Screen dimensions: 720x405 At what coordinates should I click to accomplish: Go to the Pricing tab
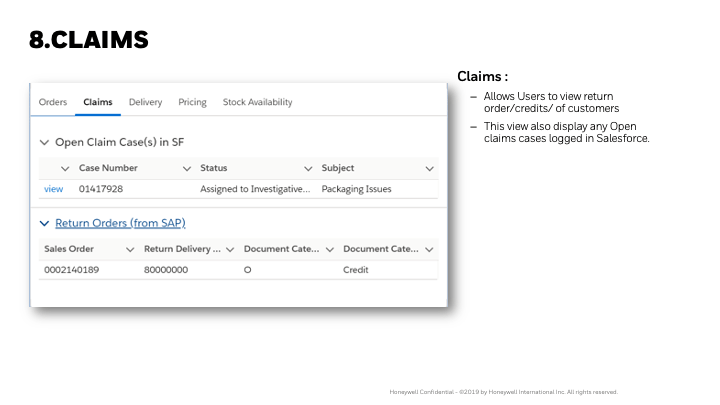[x=192, y=102]
